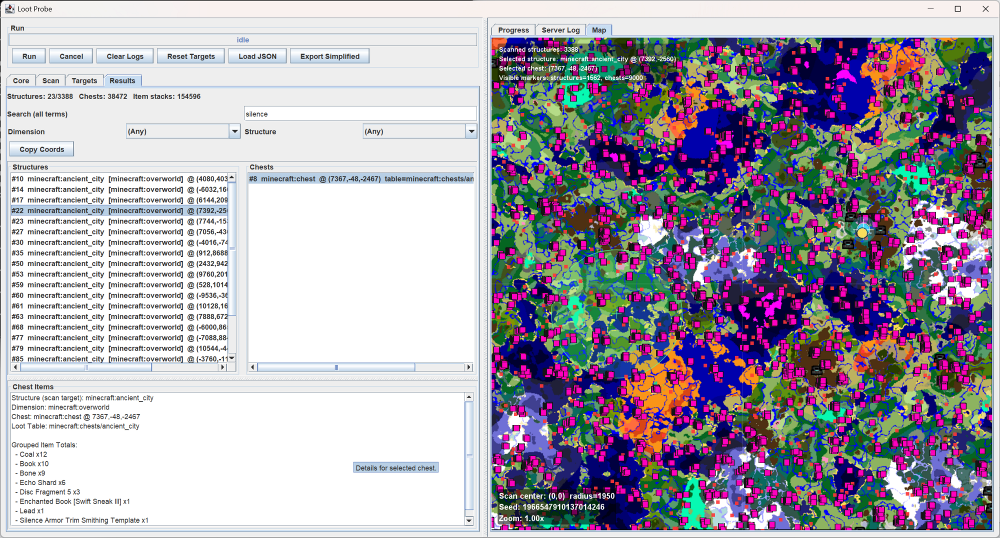
Task: Click the Structures list scroll-left arrow
Action: point(13,367)
